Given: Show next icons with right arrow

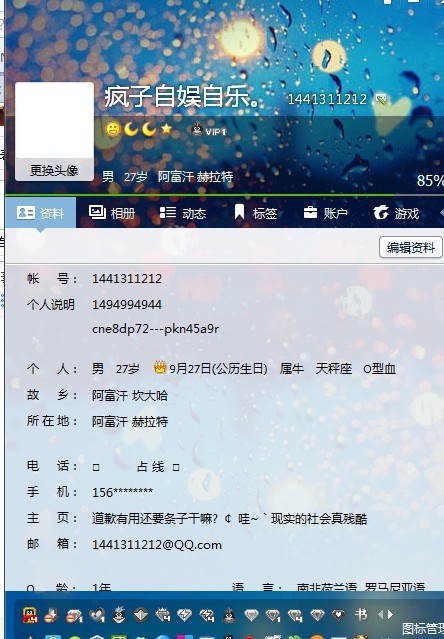Looking at the screenshot, I should [391, 614].
